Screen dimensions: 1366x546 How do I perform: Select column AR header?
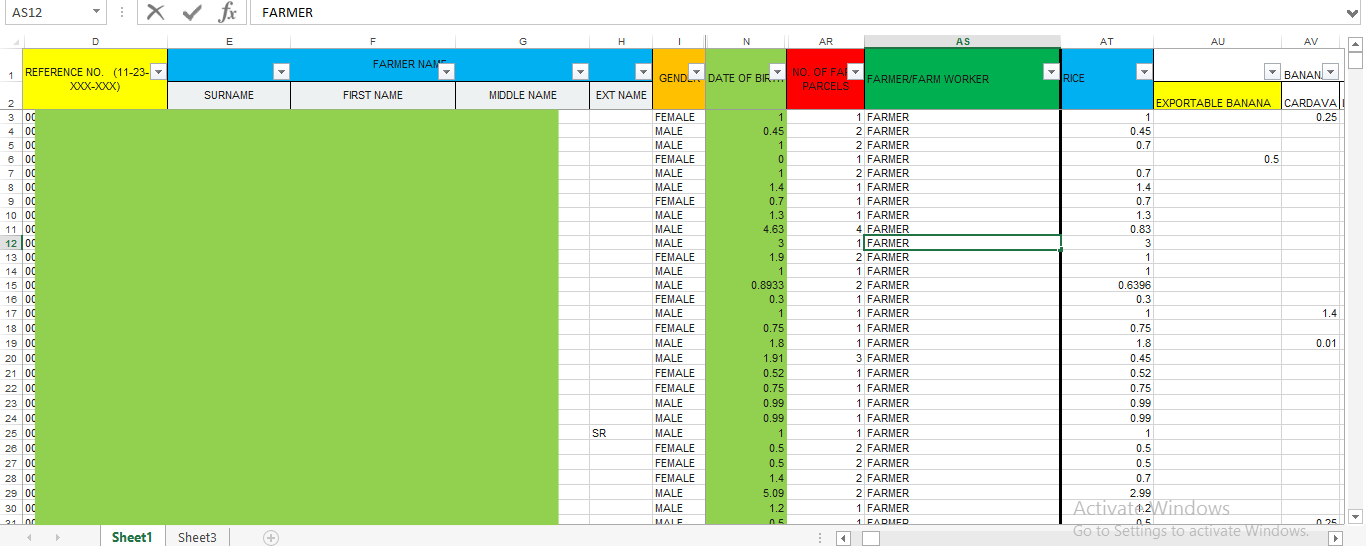pyautogui.click(x=826, y=42)
